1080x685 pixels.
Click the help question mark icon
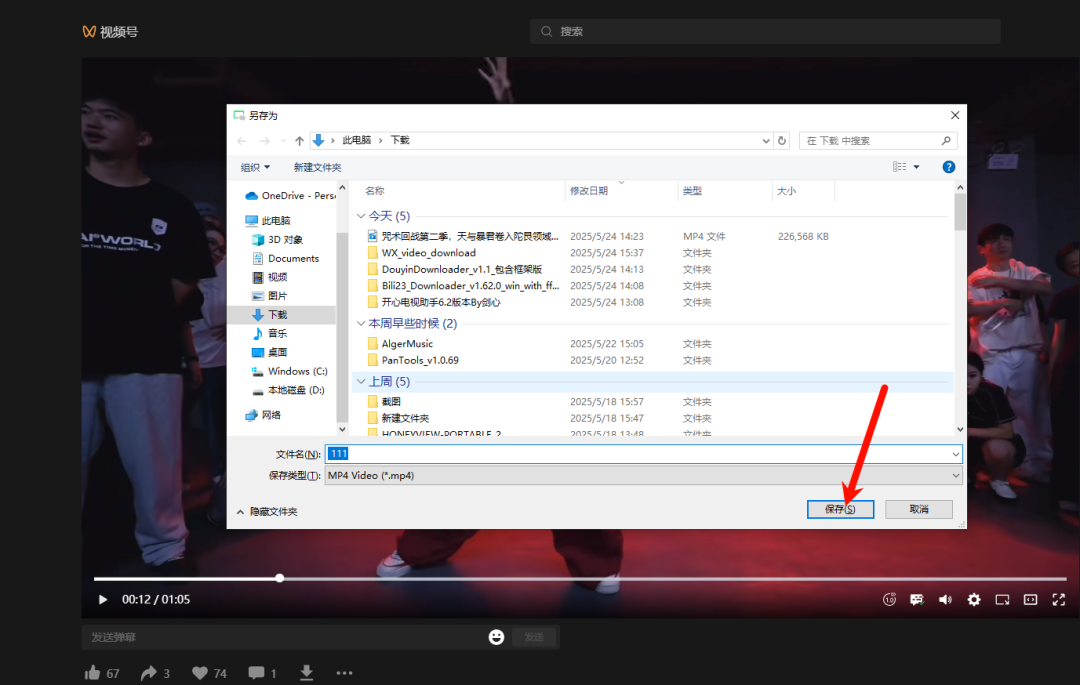point(948,167)
